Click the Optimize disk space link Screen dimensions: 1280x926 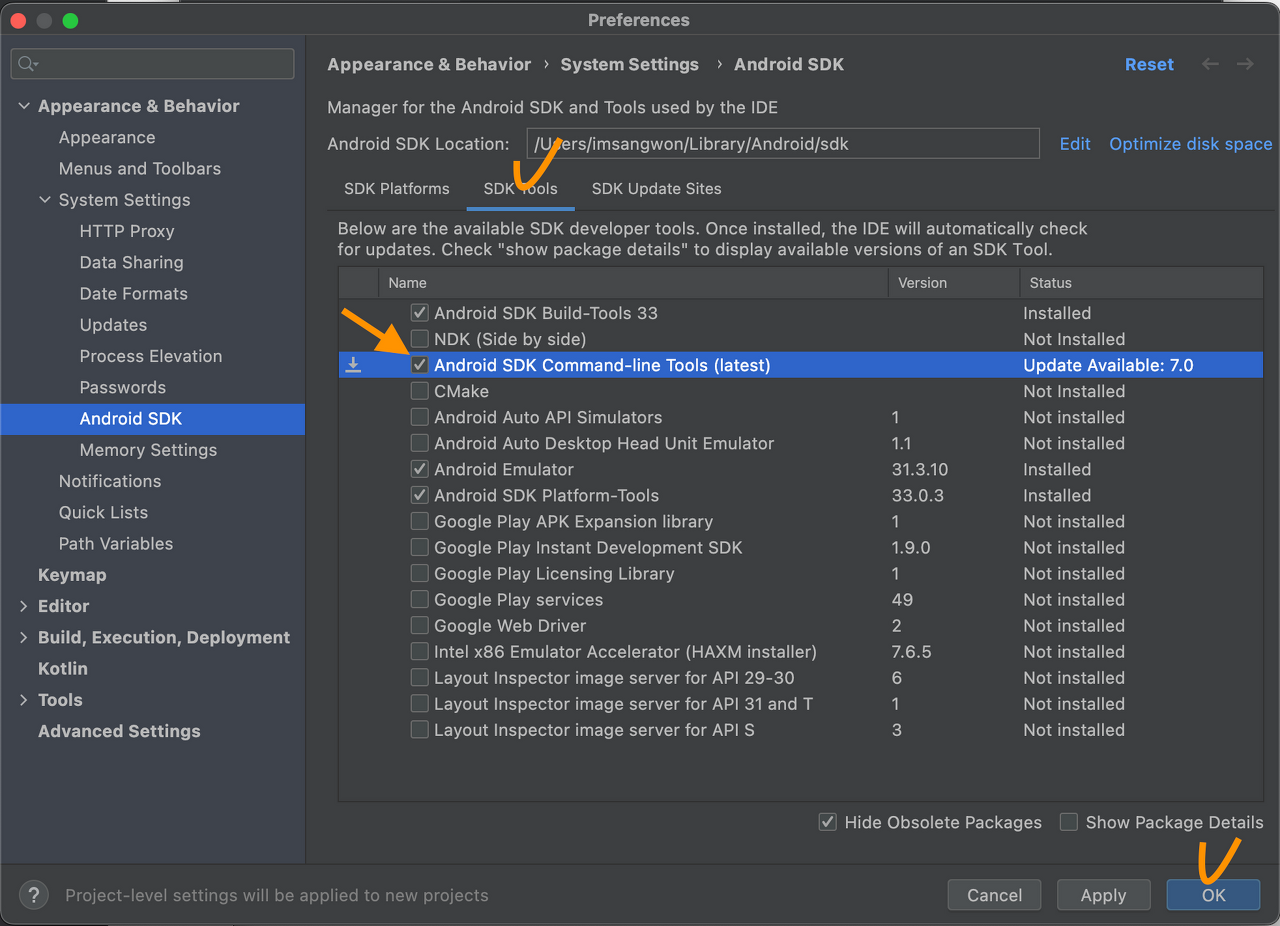[x=1191, y=143]
